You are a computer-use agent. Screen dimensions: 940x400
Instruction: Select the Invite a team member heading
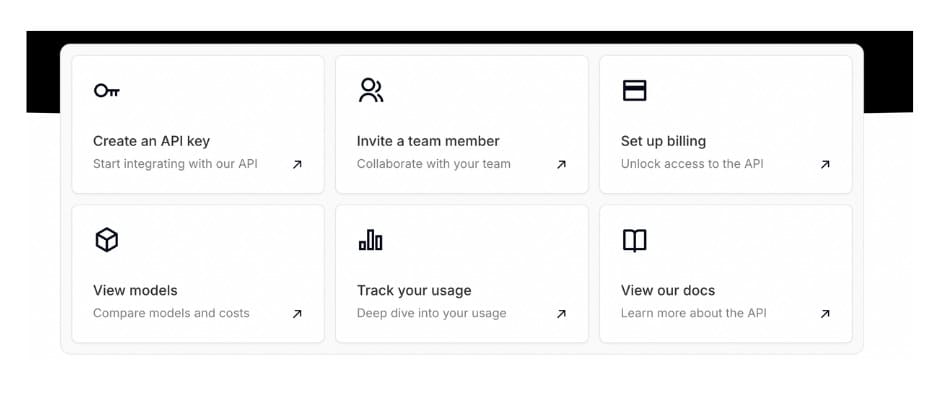(428, 141)
